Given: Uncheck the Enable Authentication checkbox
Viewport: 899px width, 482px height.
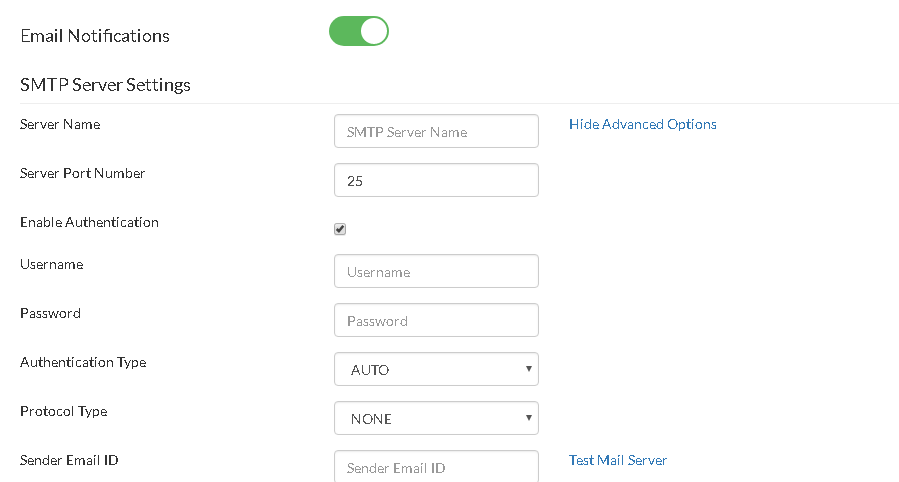Looking at the screenshot, I should 340,229.
